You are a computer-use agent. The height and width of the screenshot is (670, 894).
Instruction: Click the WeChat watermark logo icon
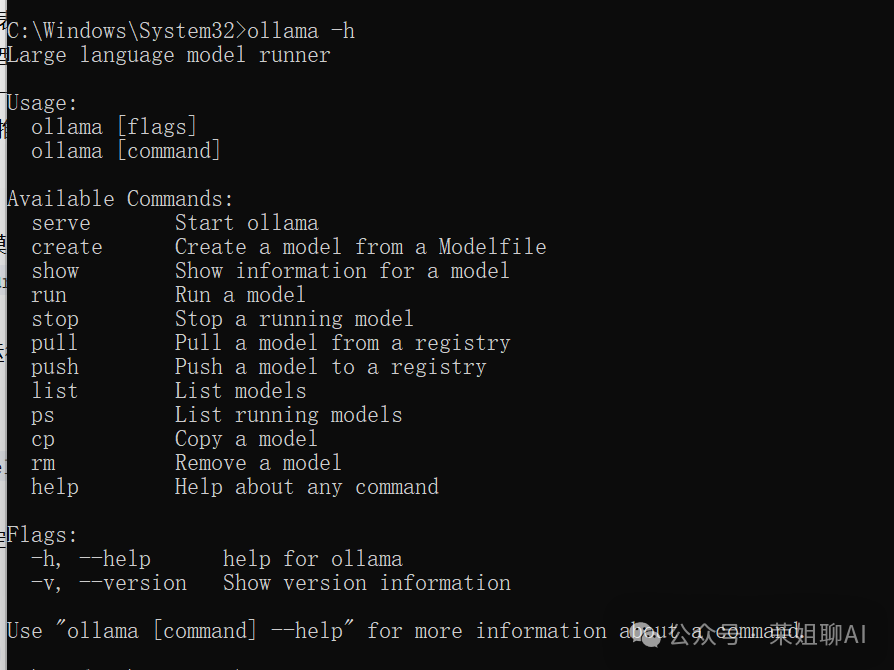point(647,634)
